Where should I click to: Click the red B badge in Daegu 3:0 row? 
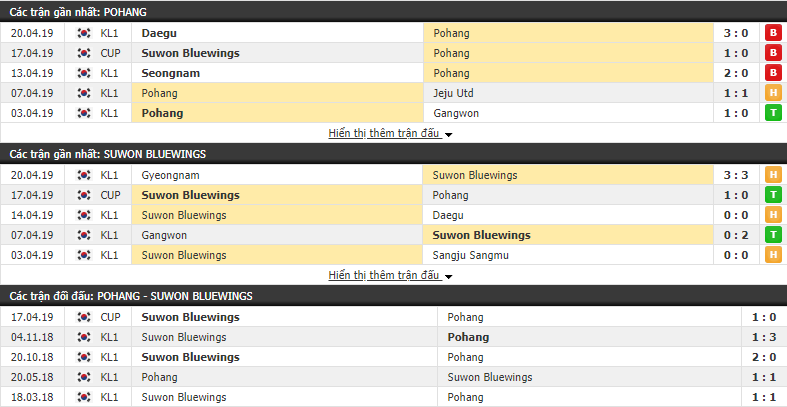773,33
